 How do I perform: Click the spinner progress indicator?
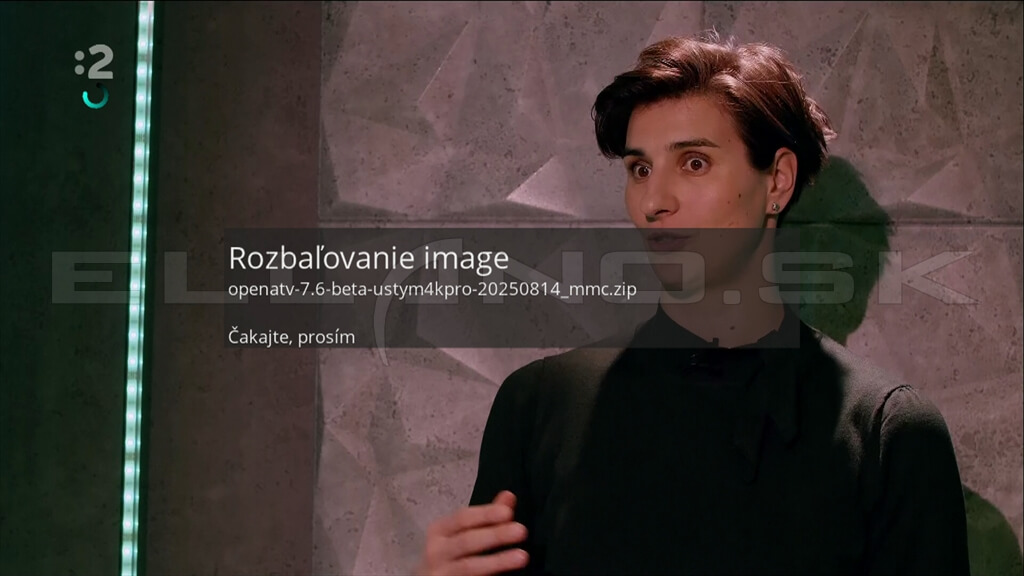[x=96, y=97]
